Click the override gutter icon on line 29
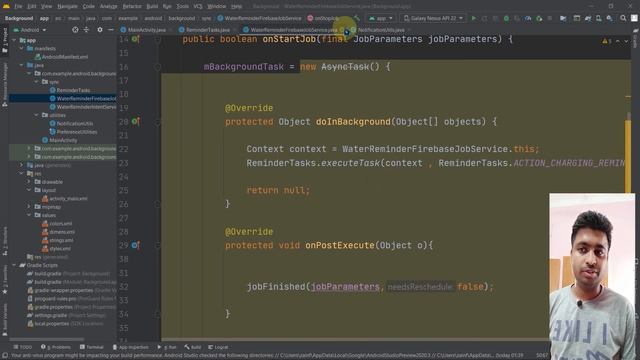This screenshot has width=640, height=360. (135, 245)
